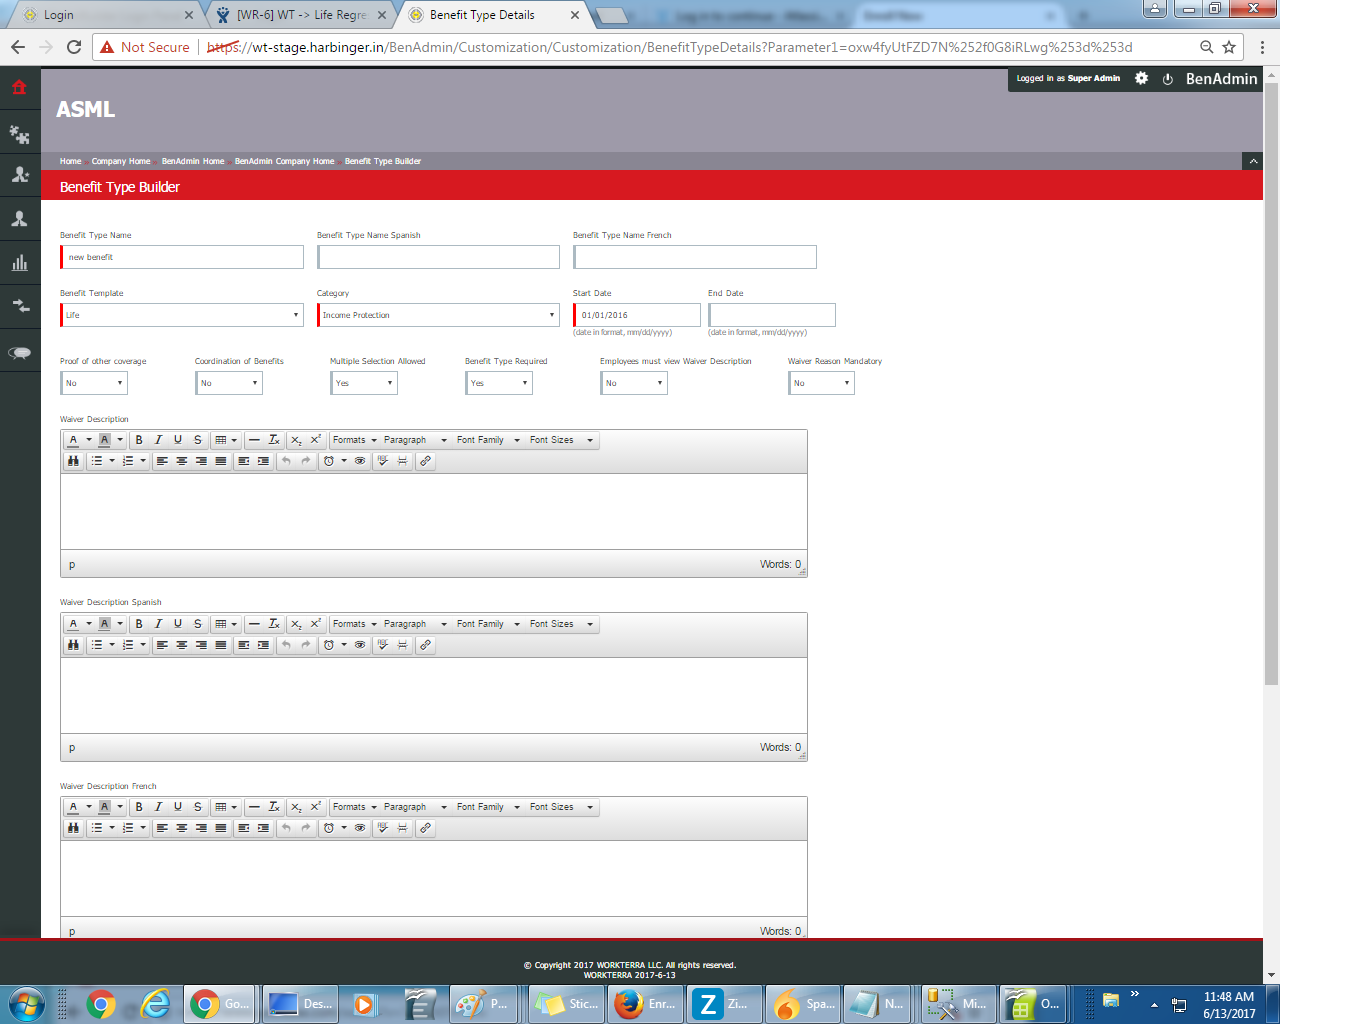Toggle strikethrough in first Waiver Description editor
This screenshot has width=1358, height=1024.
click(198, 440)
